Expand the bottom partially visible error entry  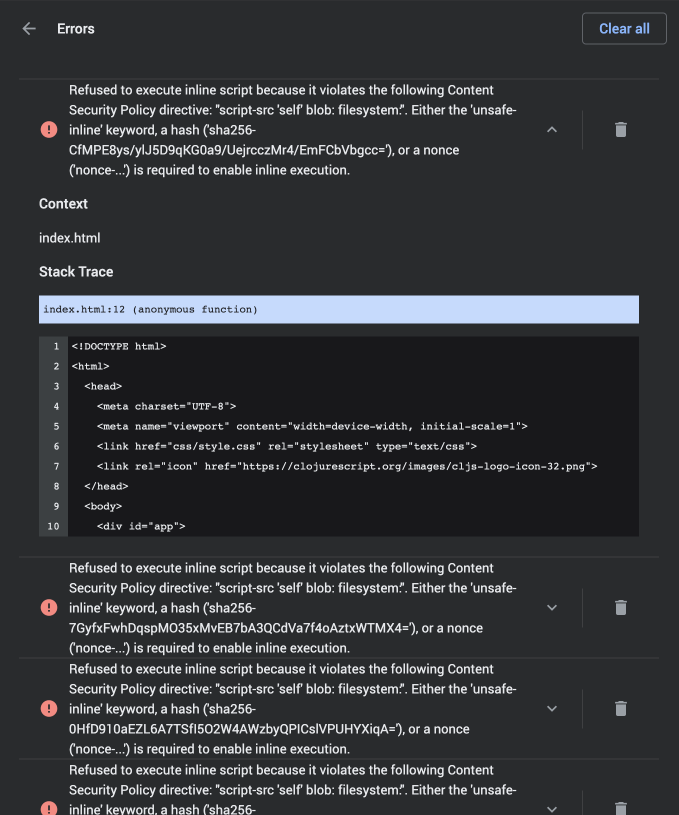pyautogui.click(x=551, y=808)
